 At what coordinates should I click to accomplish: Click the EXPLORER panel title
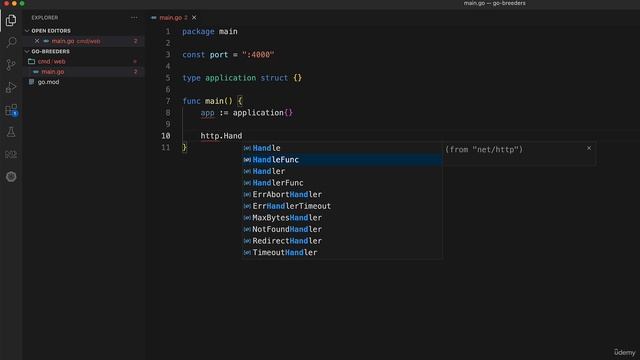tap(45, 18)
